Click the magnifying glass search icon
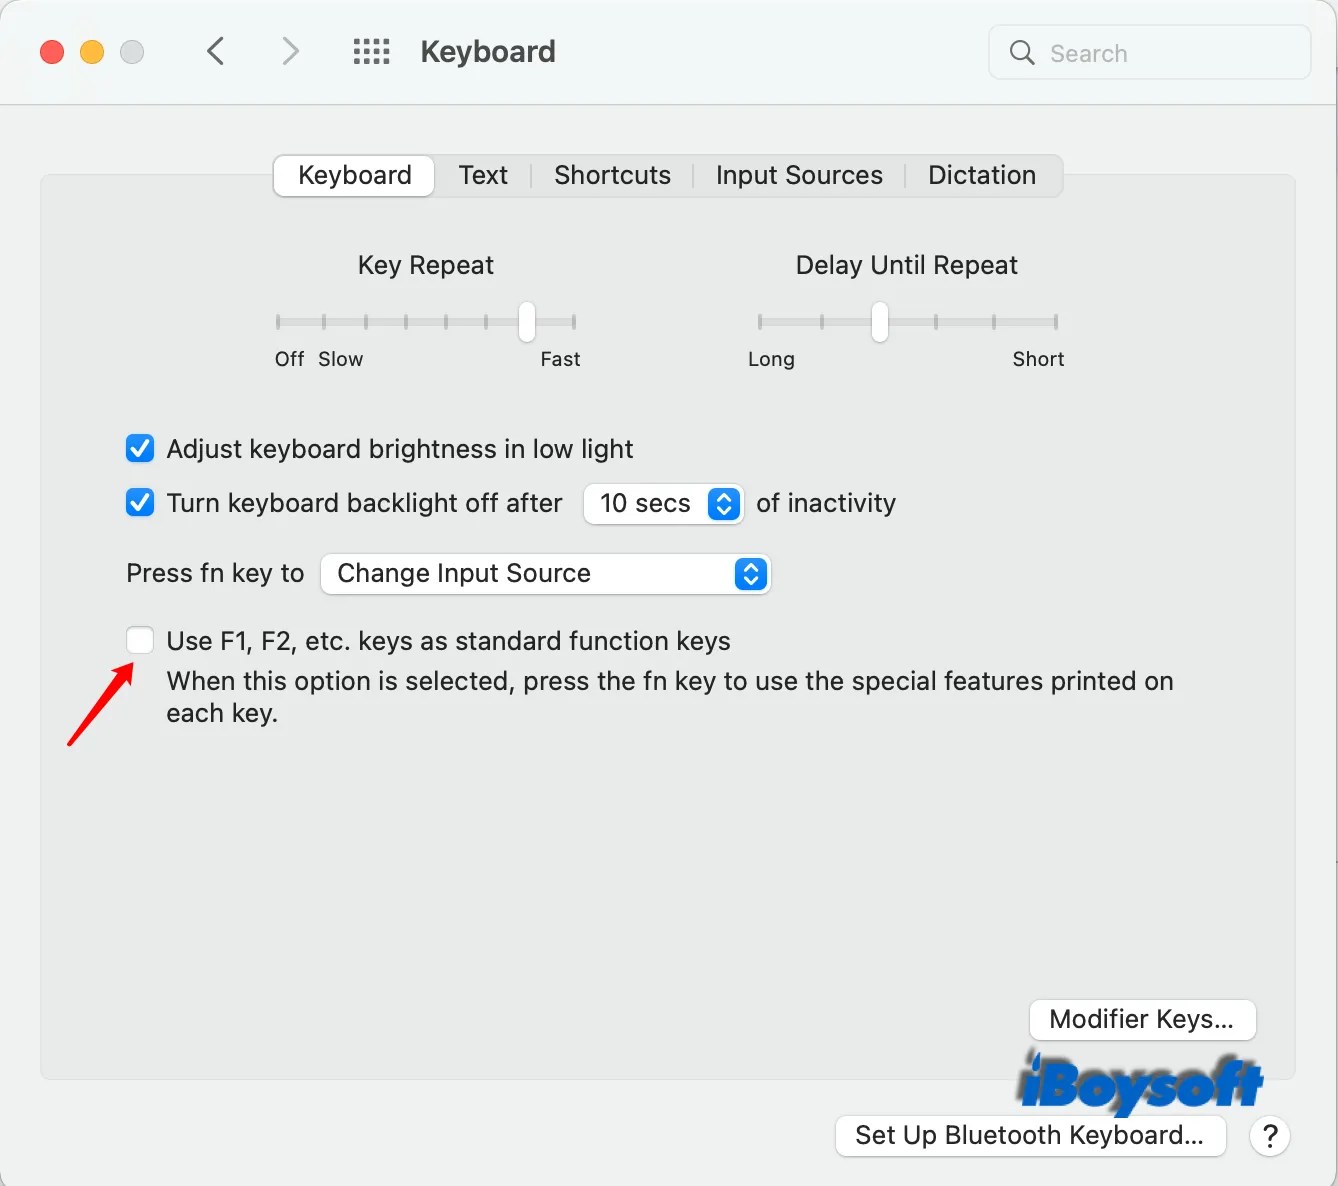This screenshot has width=1338, height=1186. tap(1021, 53)
